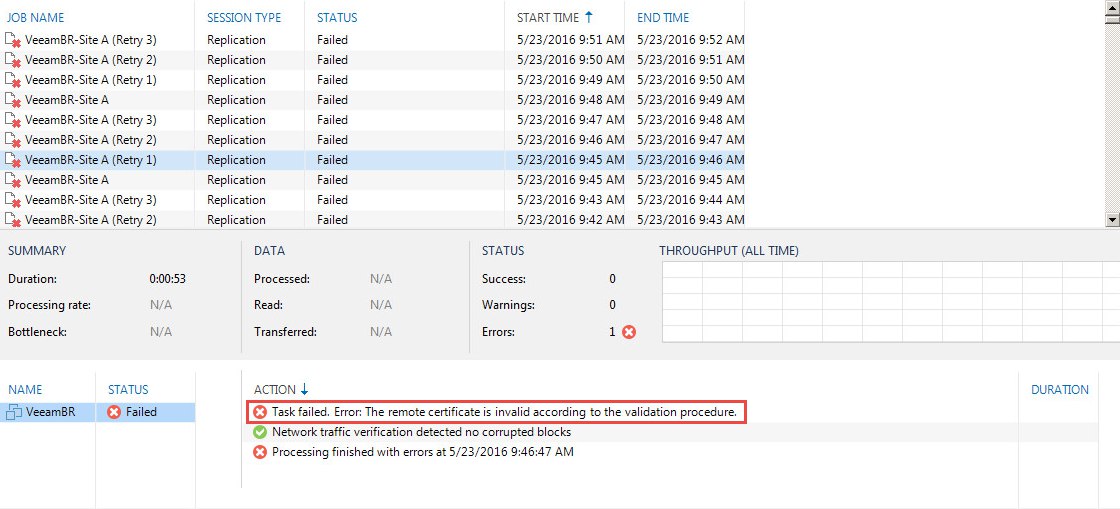Image resolution: width=1120 pixels, height=509 pixels.
Task: Select VeeamBR-Site A (Retry 2) started 9:50 AM
Action: coord(91,60)
